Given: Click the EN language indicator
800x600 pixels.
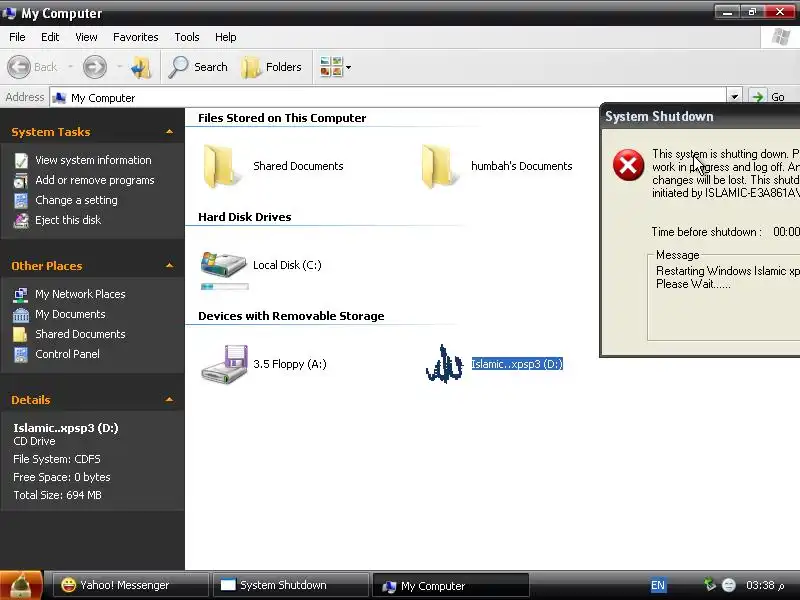Looking at the screenshot, I should pyautogui.click(x=658, y=585).
